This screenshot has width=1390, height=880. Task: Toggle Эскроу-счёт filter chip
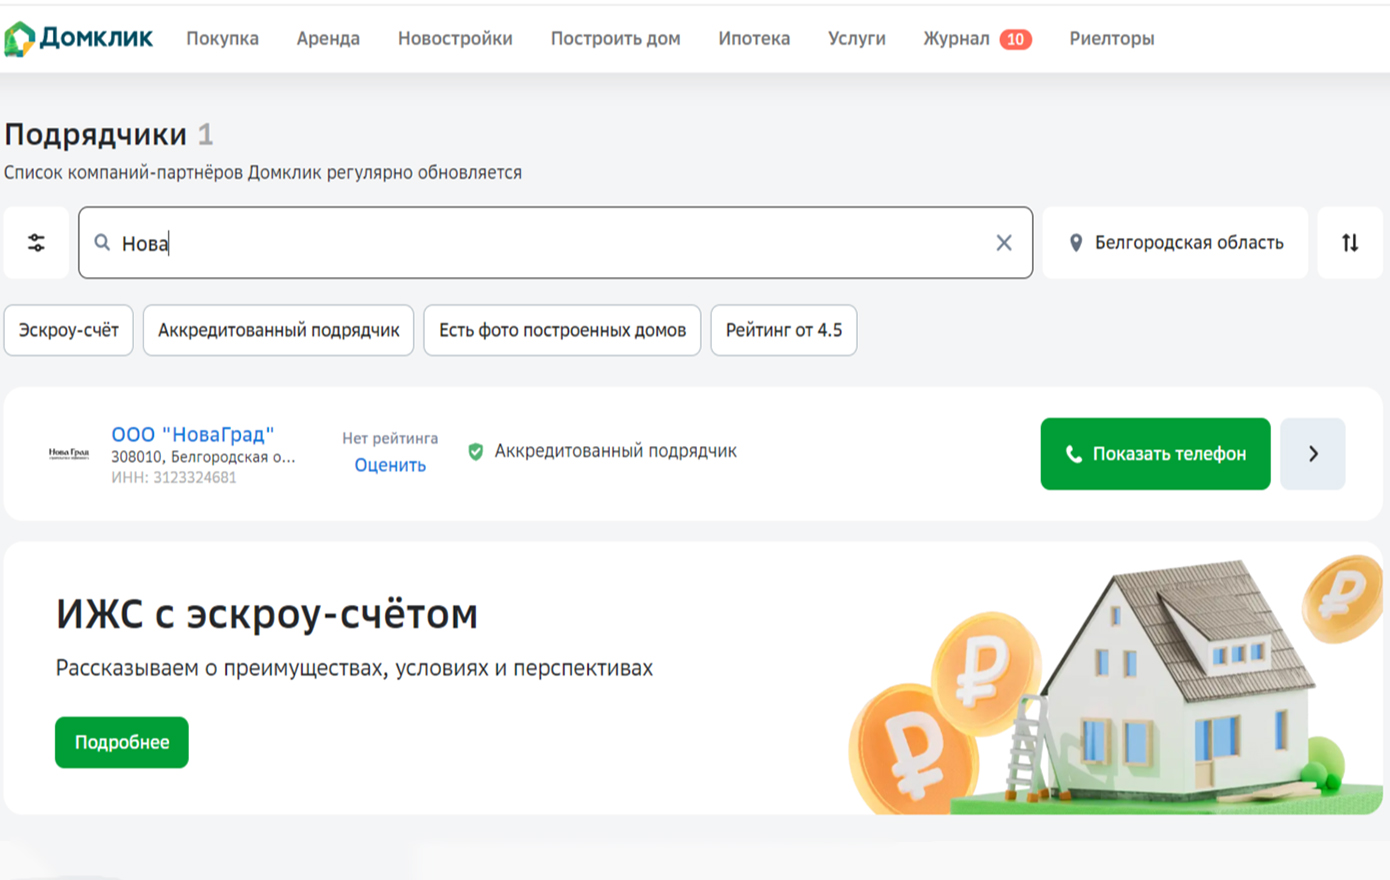click(x=69, y=330)
